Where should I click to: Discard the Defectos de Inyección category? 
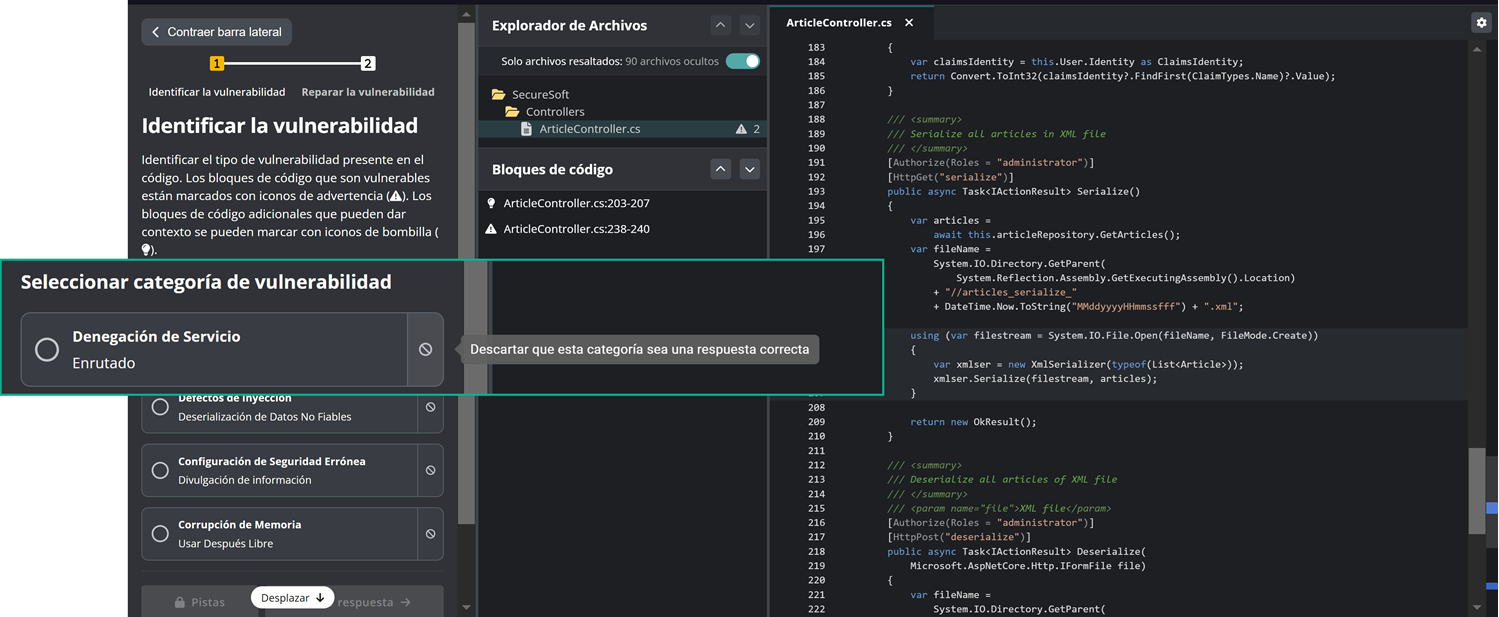[x=430, y=407]
